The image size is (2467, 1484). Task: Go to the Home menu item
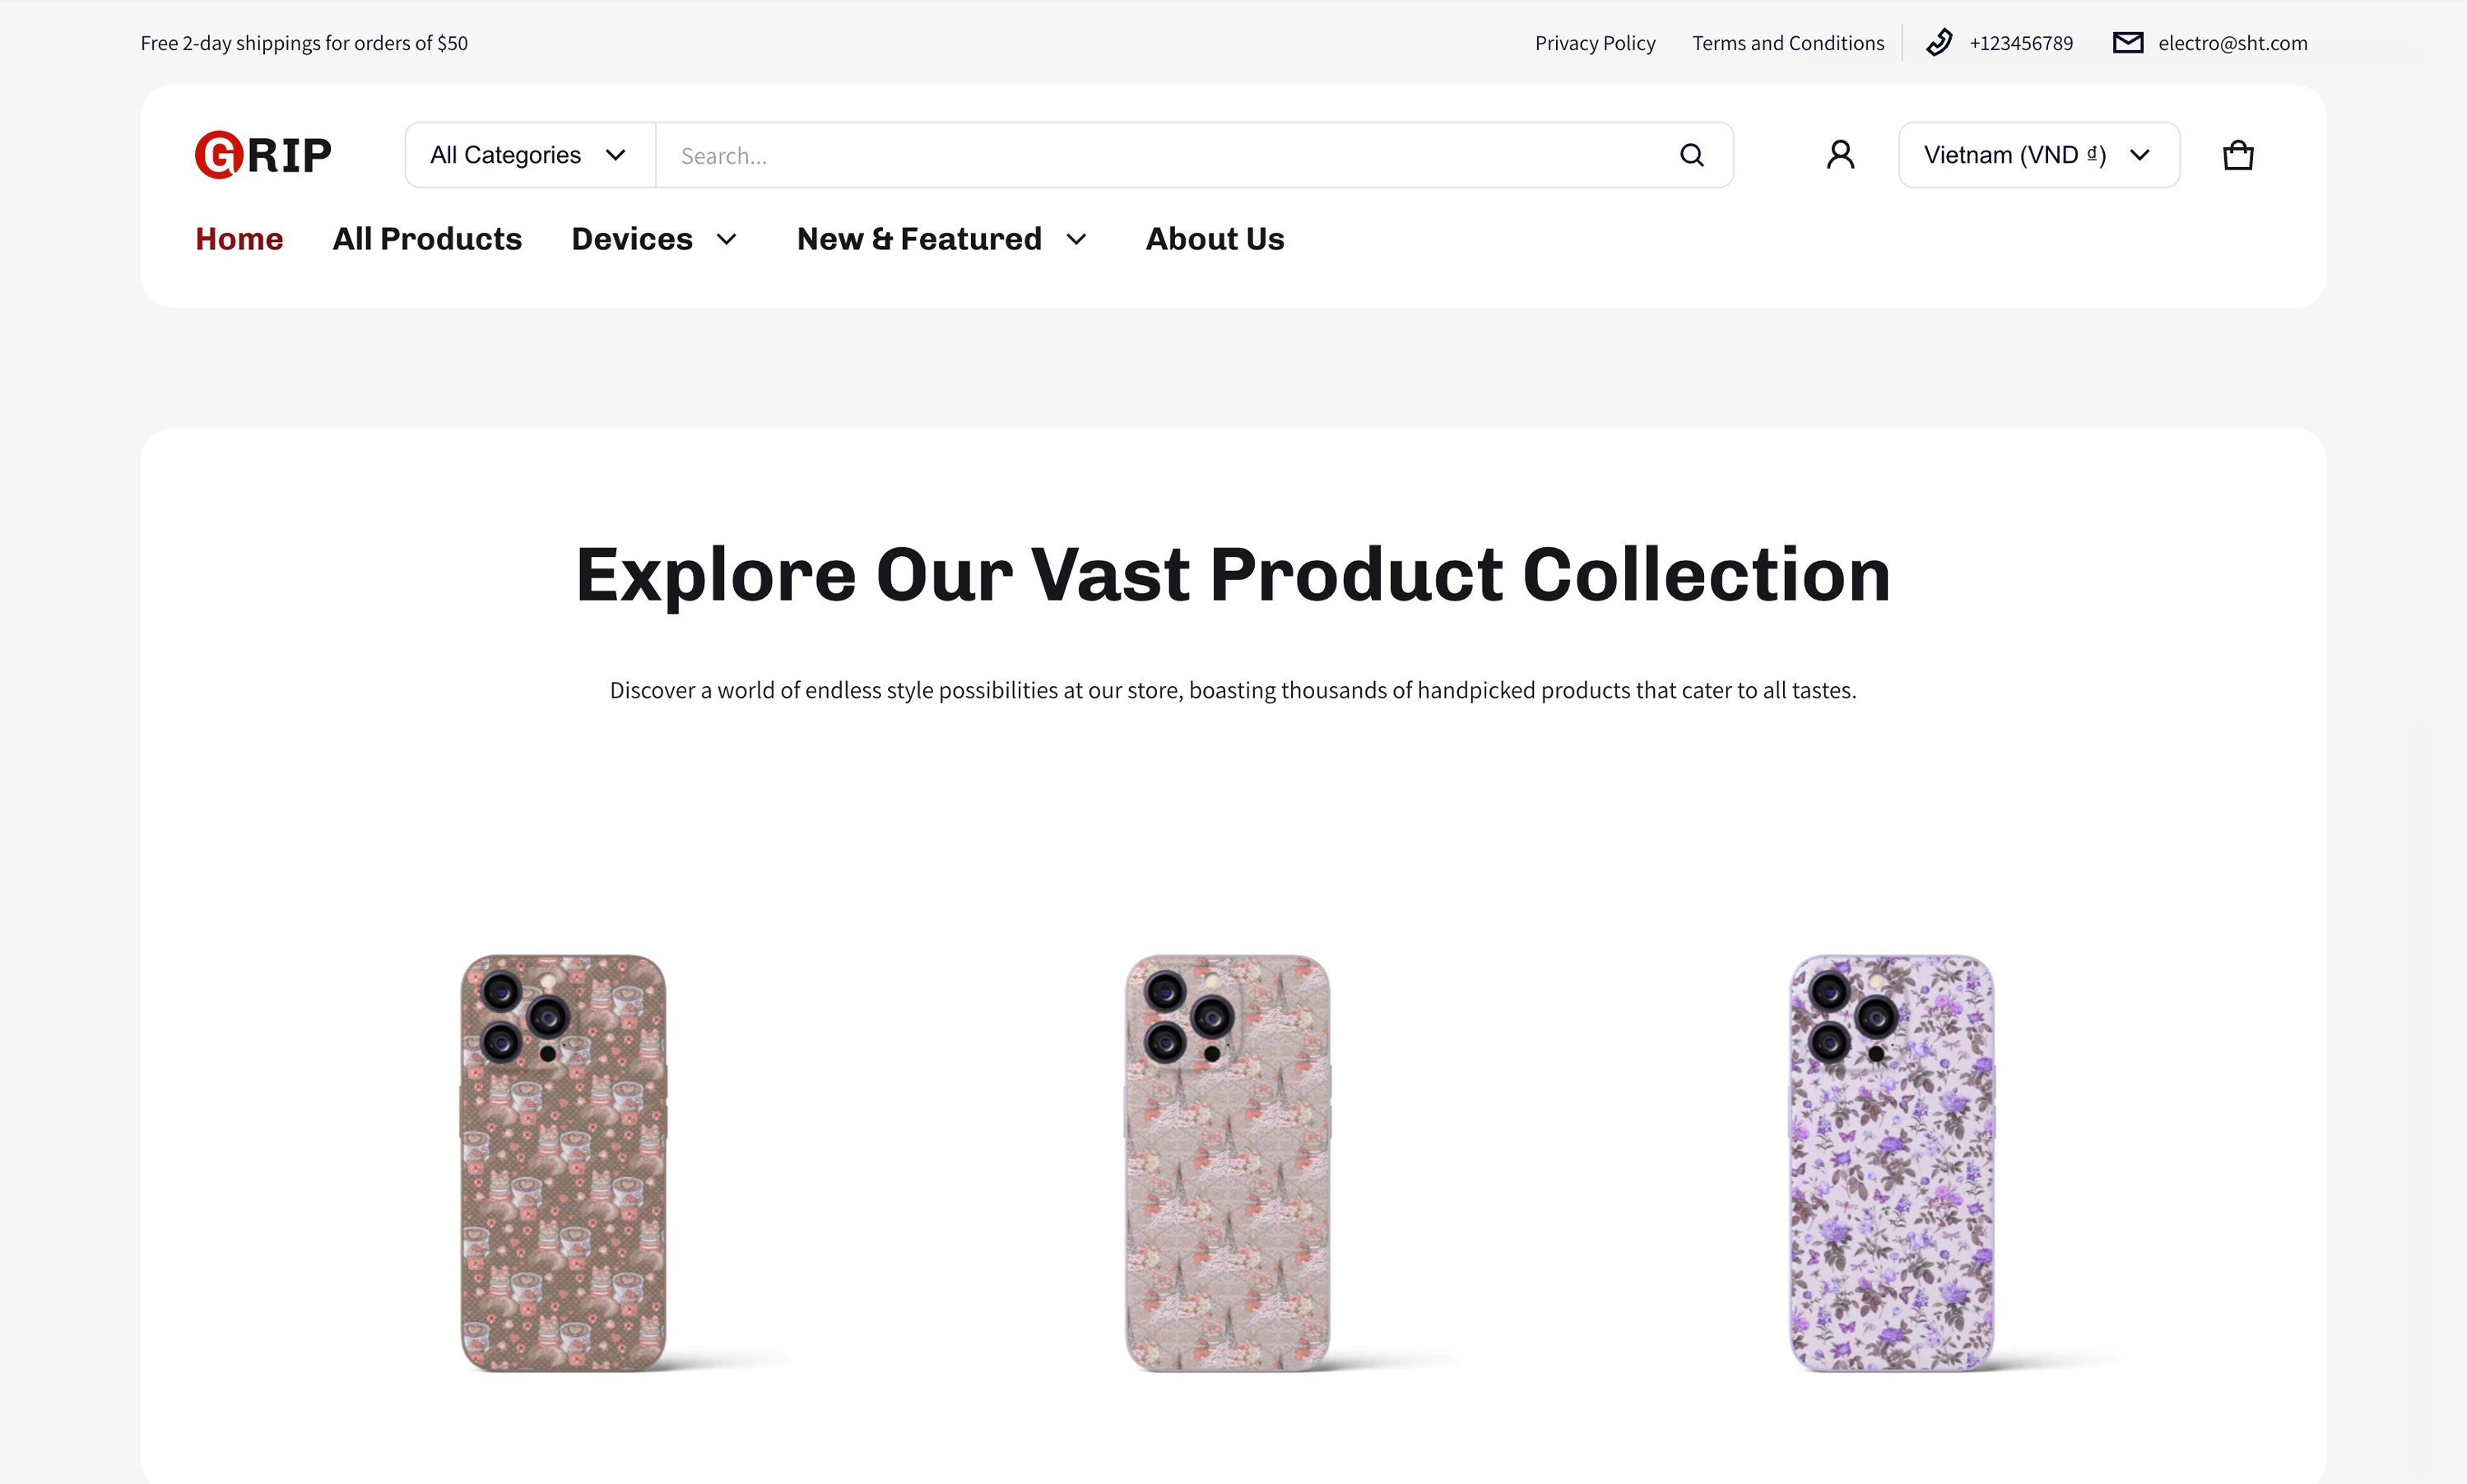pos(239,239)
